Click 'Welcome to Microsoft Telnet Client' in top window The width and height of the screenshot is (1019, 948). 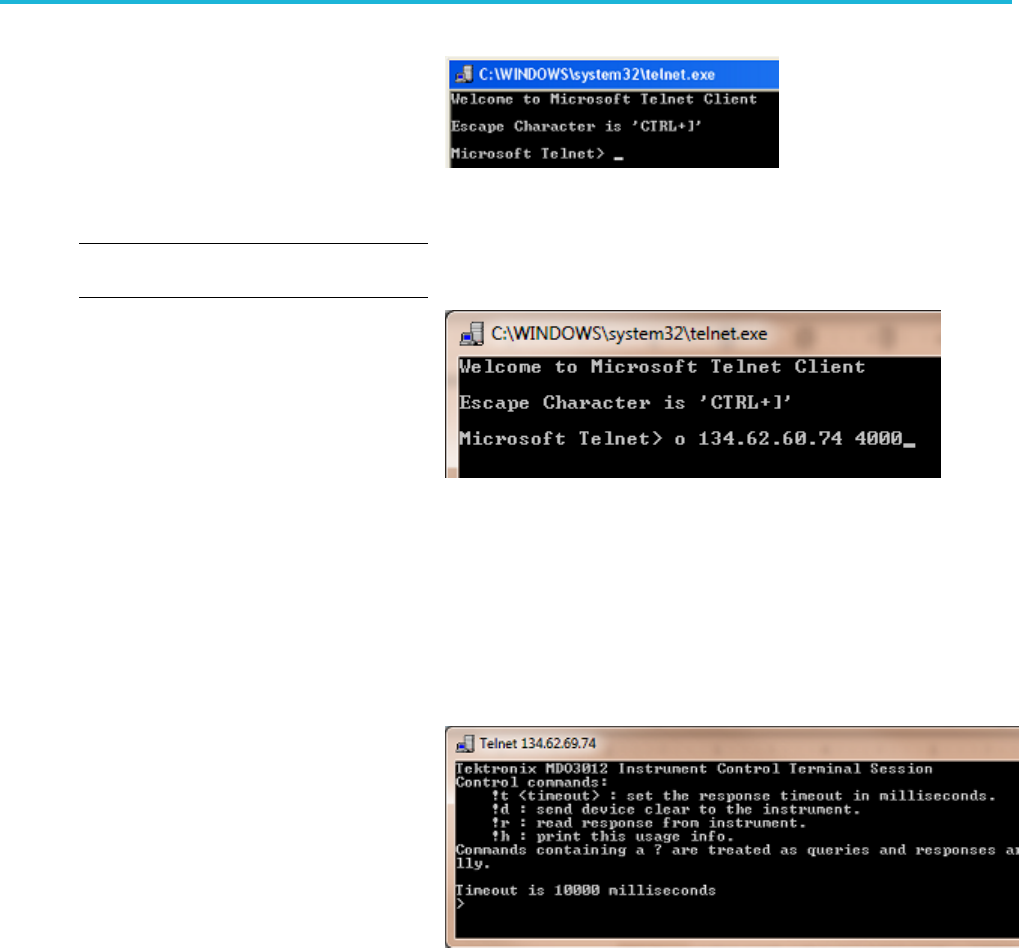click(x=604, y=99)
